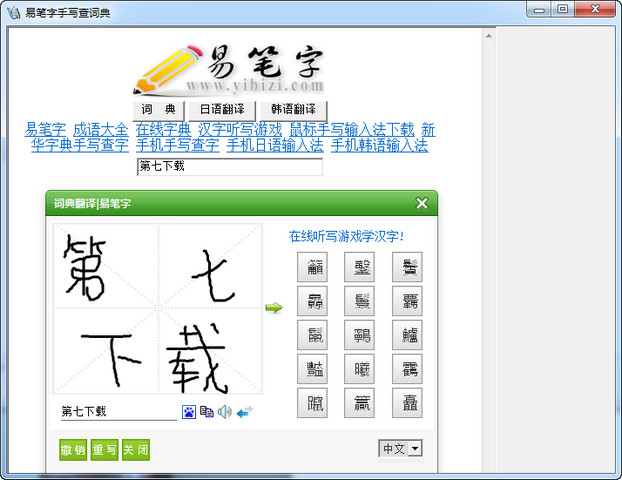Click the search box containing 第七下载
This screenshot has height=480, width=622.
click(x=230, y=167)
